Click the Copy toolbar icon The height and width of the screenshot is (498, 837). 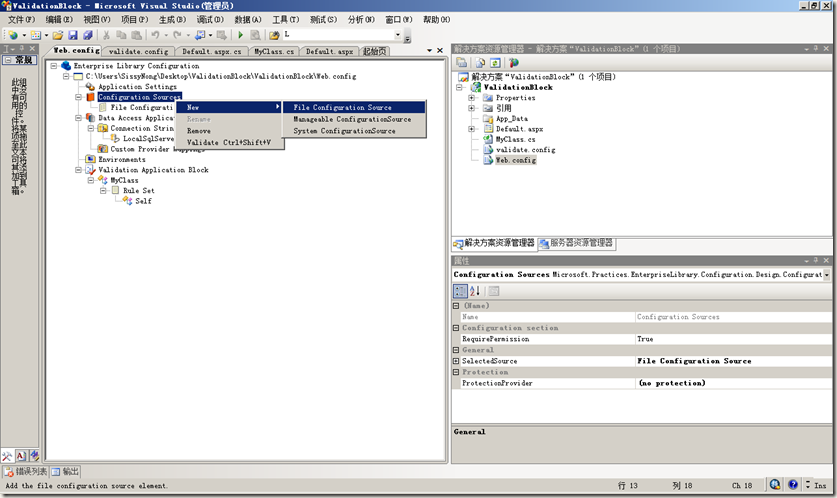point(121,35)
